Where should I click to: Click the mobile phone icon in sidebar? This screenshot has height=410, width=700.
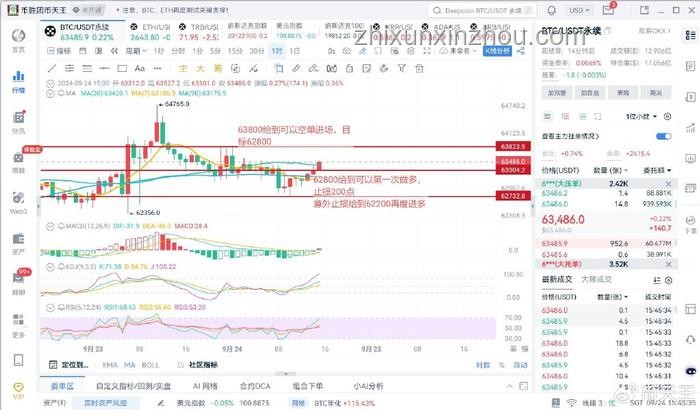18,360
